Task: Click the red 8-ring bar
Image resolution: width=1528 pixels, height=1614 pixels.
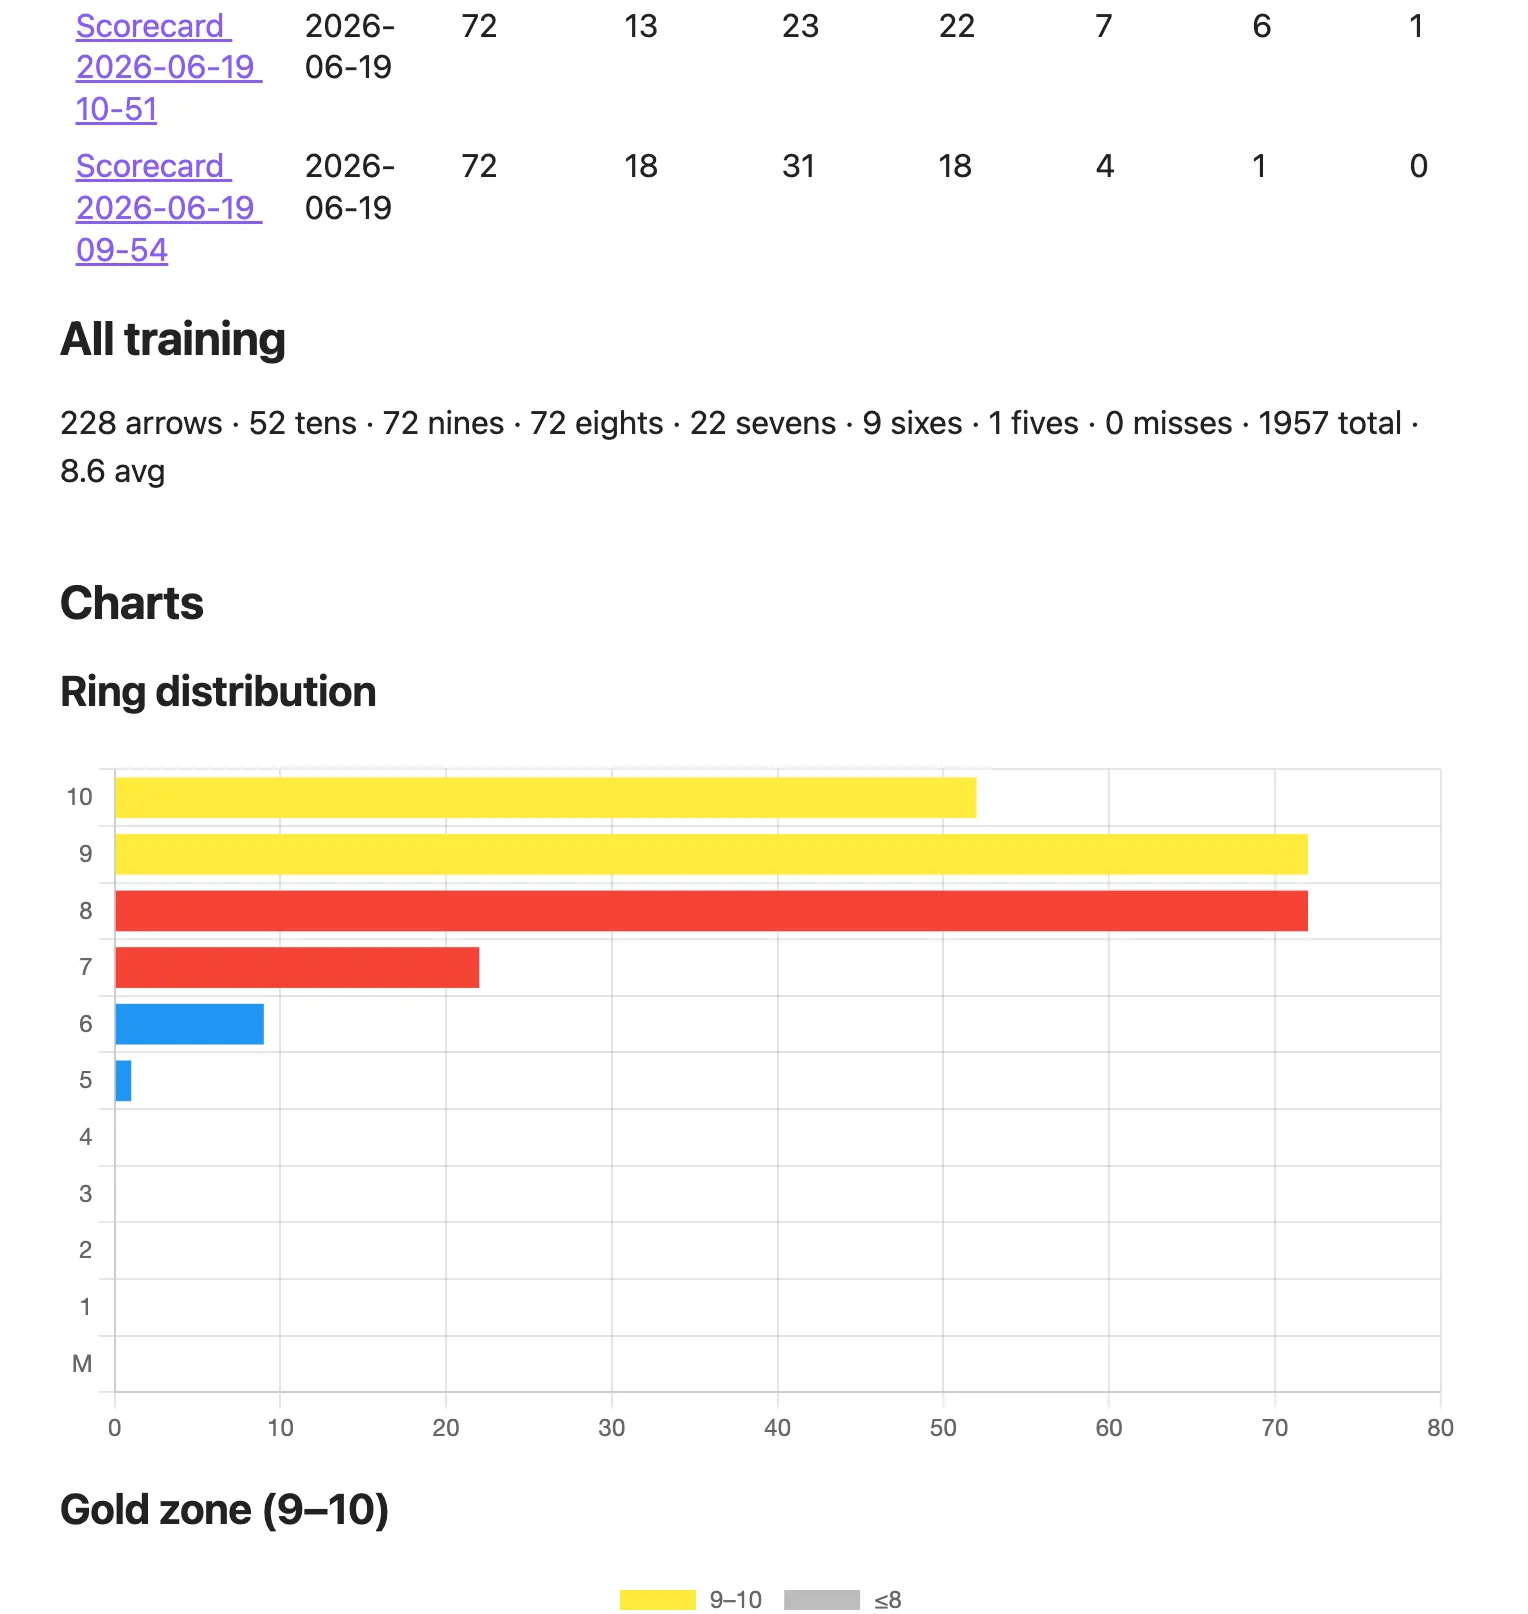Action: click(x=711, y=911)
